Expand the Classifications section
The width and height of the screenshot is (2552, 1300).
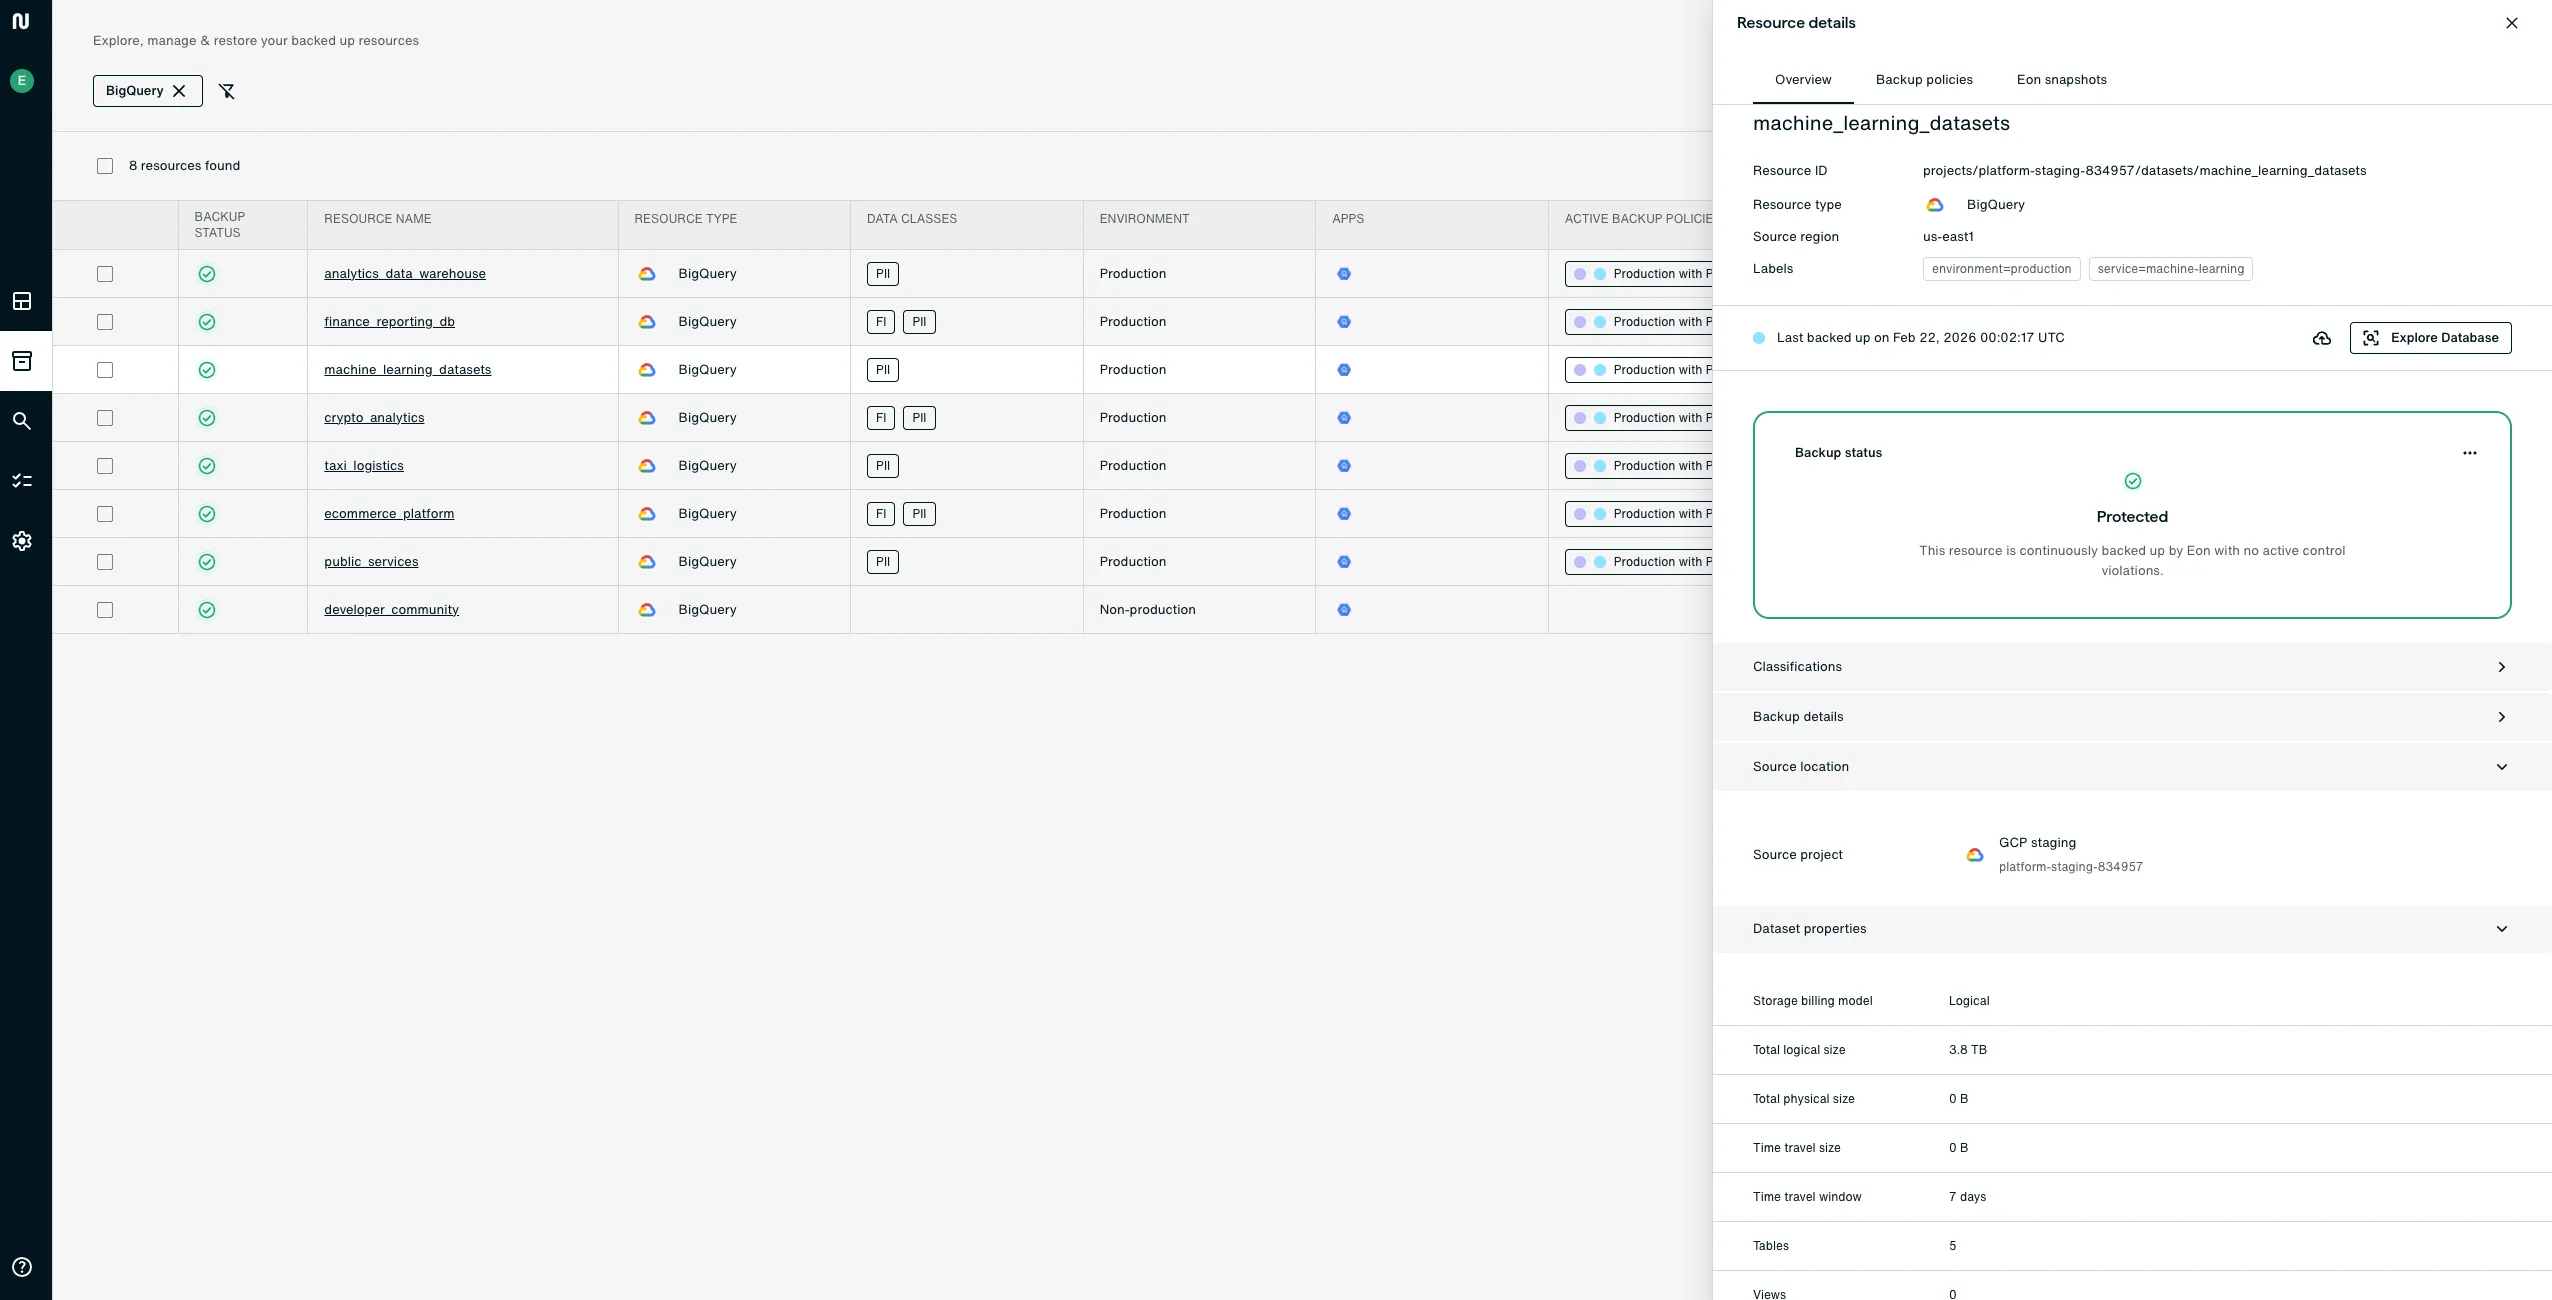point(2131,667)
